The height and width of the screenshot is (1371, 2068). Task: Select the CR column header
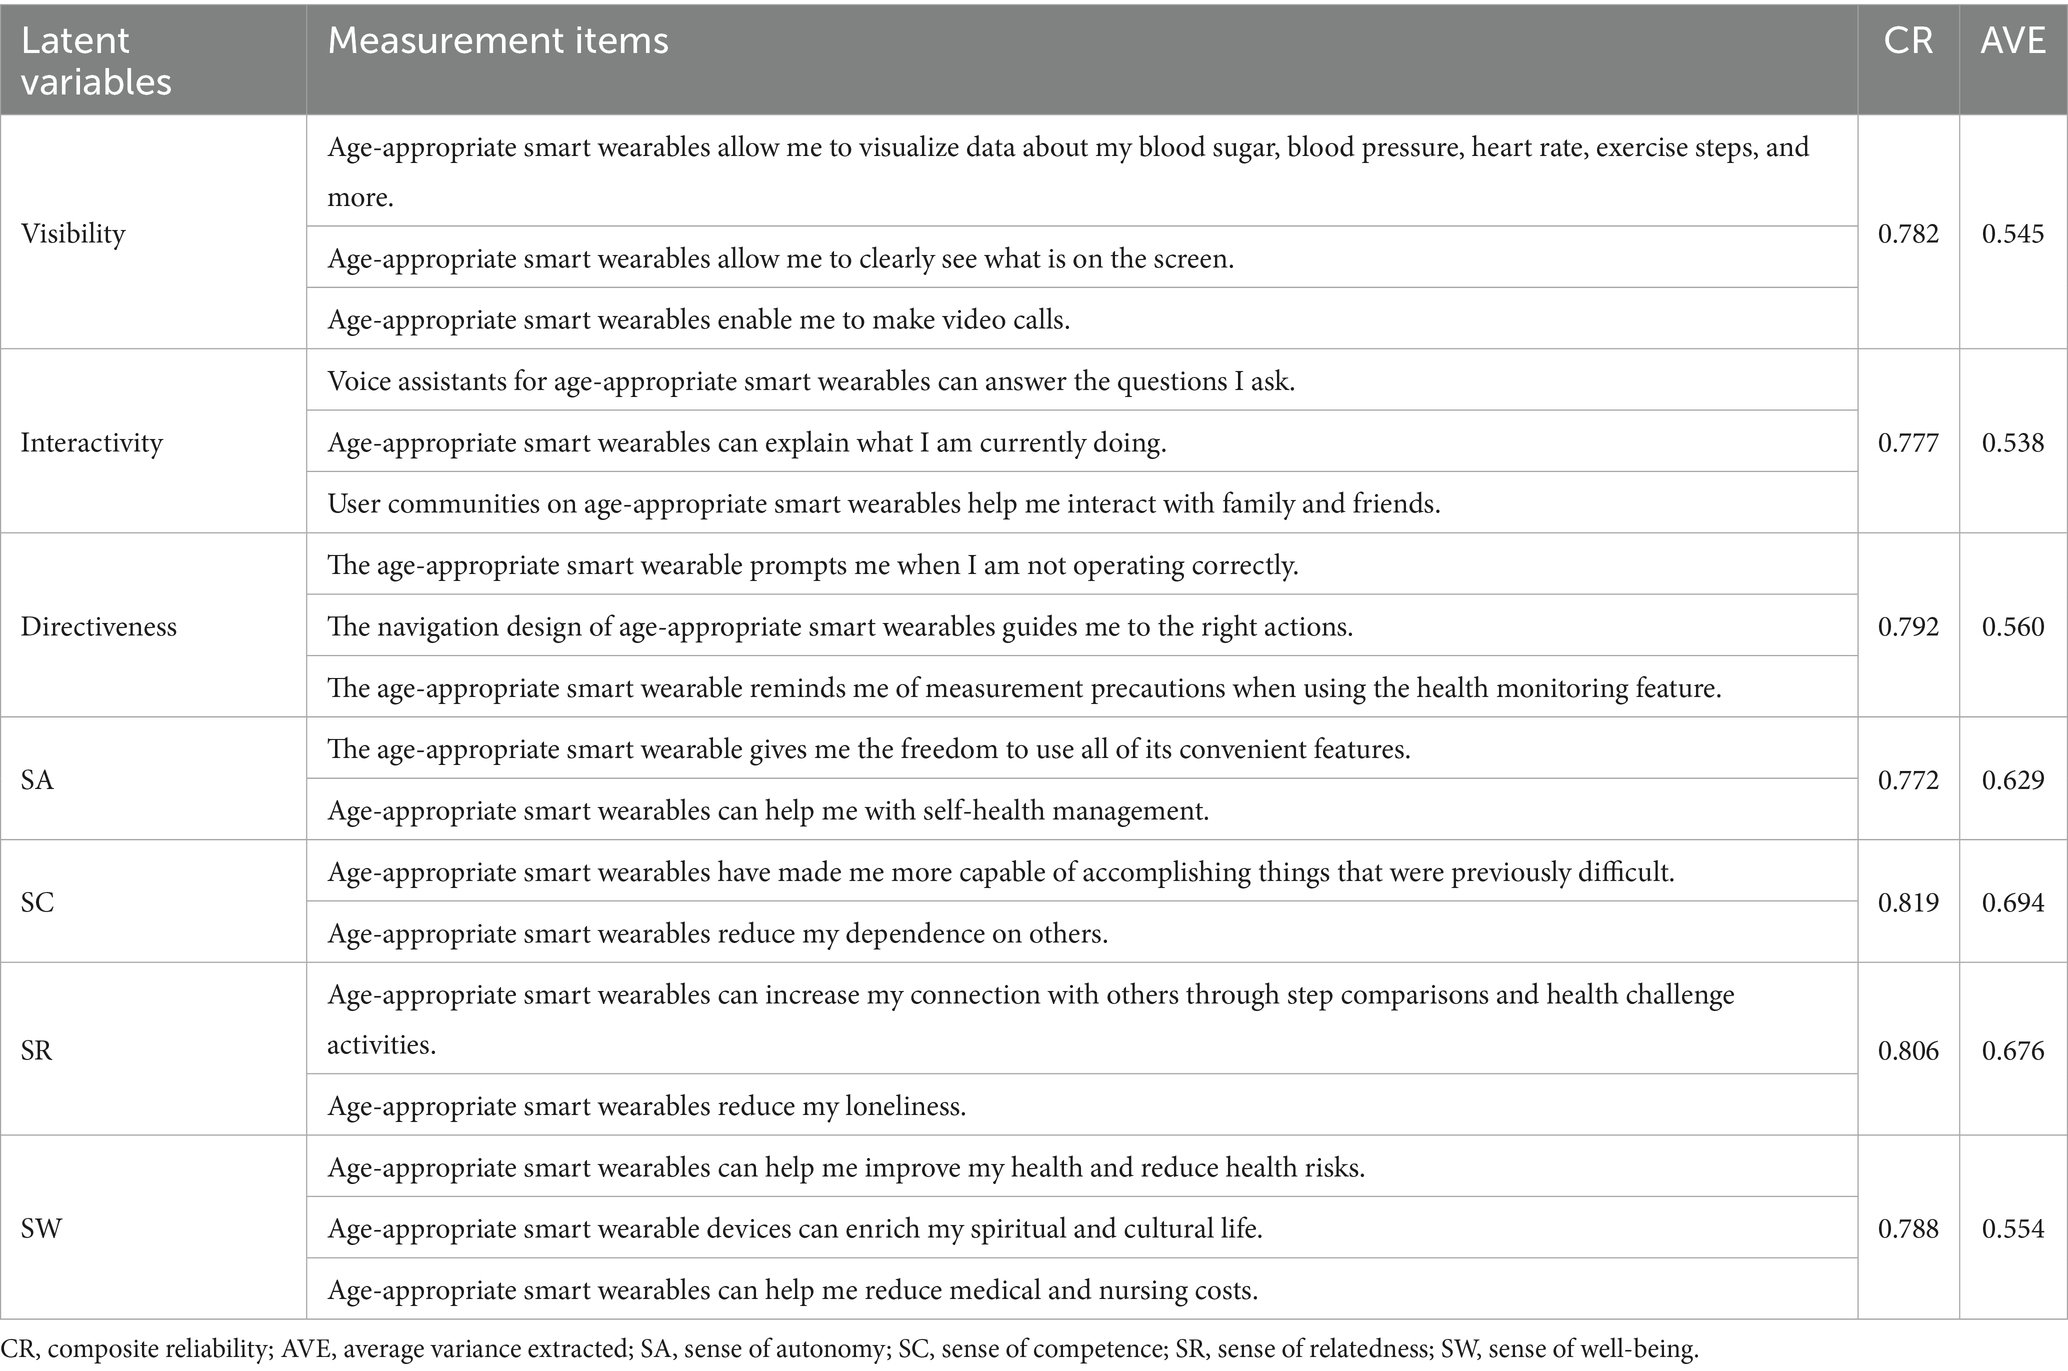pos(1907,41)
